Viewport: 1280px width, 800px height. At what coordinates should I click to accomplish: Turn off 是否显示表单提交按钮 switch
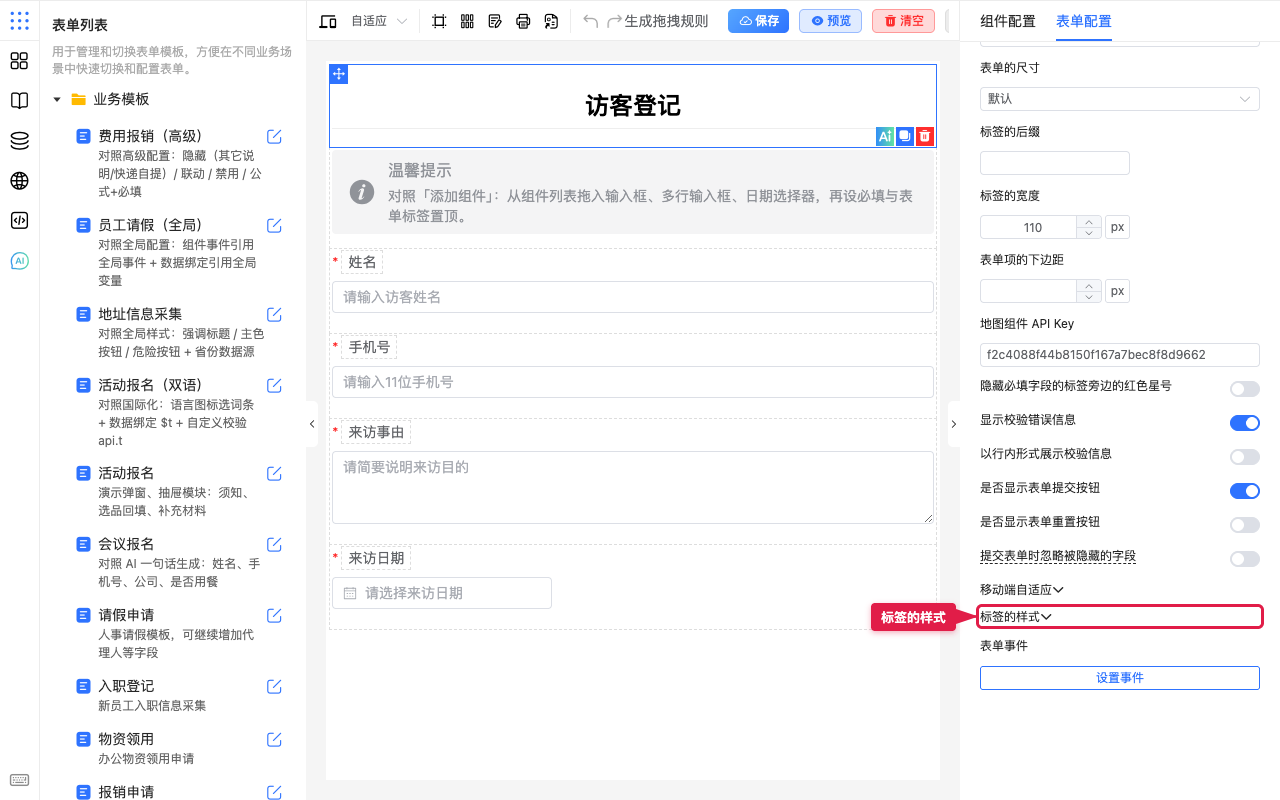pos(1244,491)
